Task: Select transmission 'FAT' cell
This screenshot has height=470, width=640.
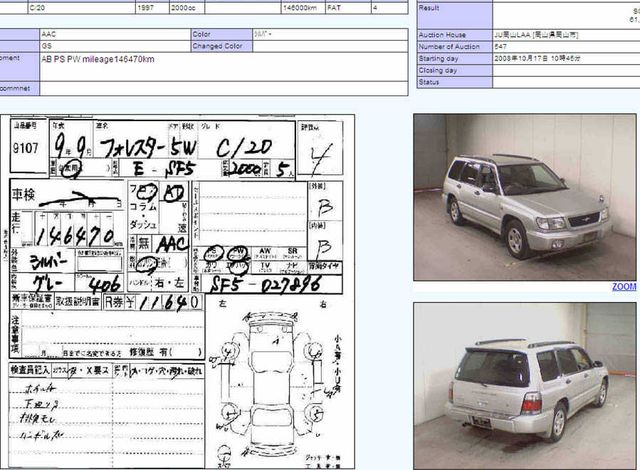Action: coord(348,8)
